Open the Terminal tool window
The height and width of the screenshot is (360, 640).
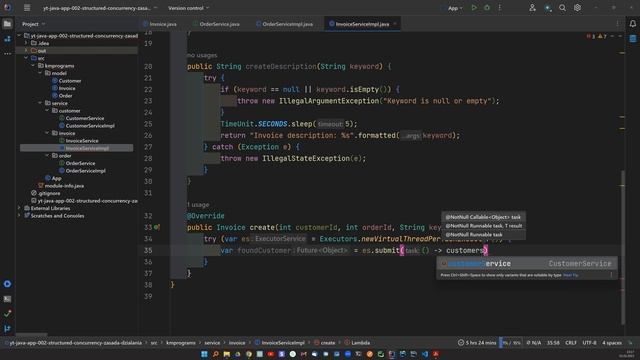click(x=7, y=299)
